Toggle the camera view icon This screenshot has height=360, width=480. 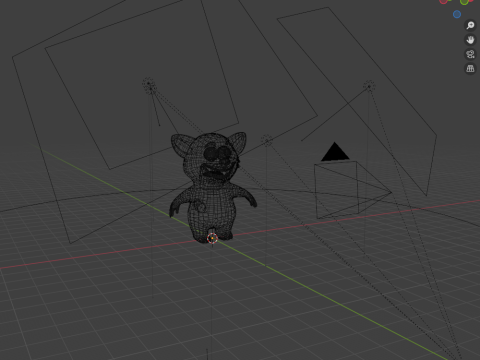(470, 54)
